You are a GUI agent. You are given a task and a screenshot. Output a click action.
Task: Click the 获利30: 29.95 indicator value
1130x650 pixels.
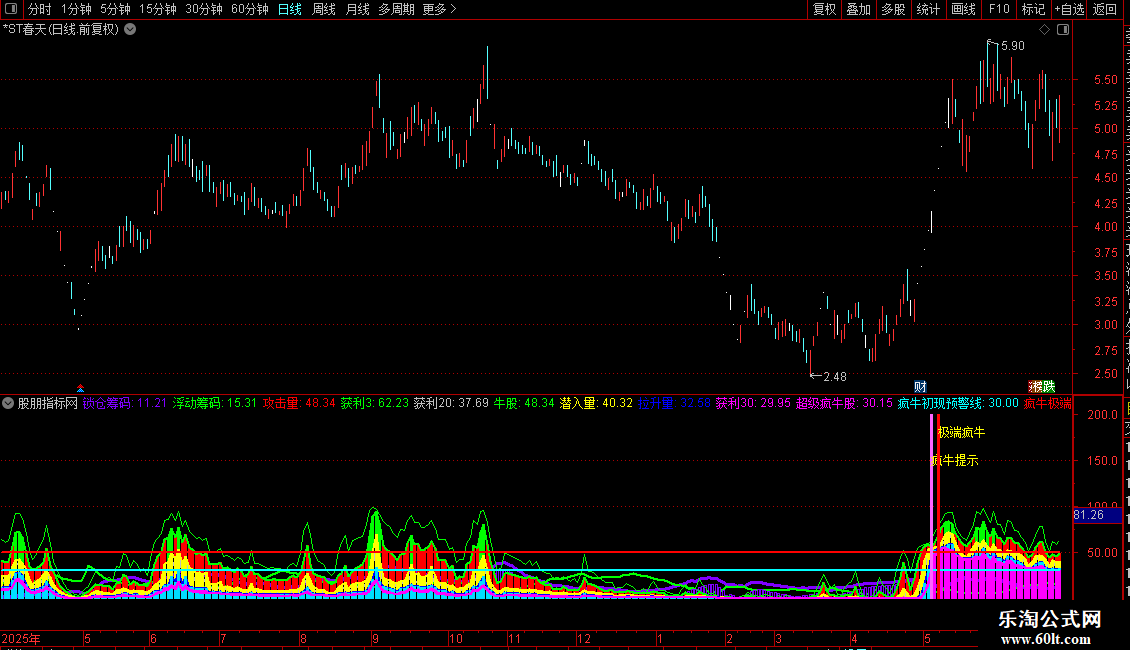tap(753, 404)
